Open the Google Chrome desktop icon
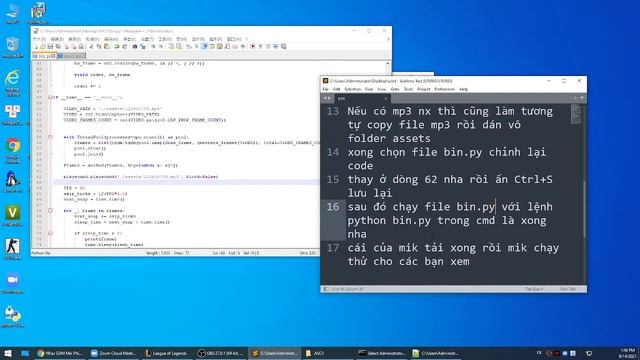Screen dimensions: 640x360 click(13, 150)
